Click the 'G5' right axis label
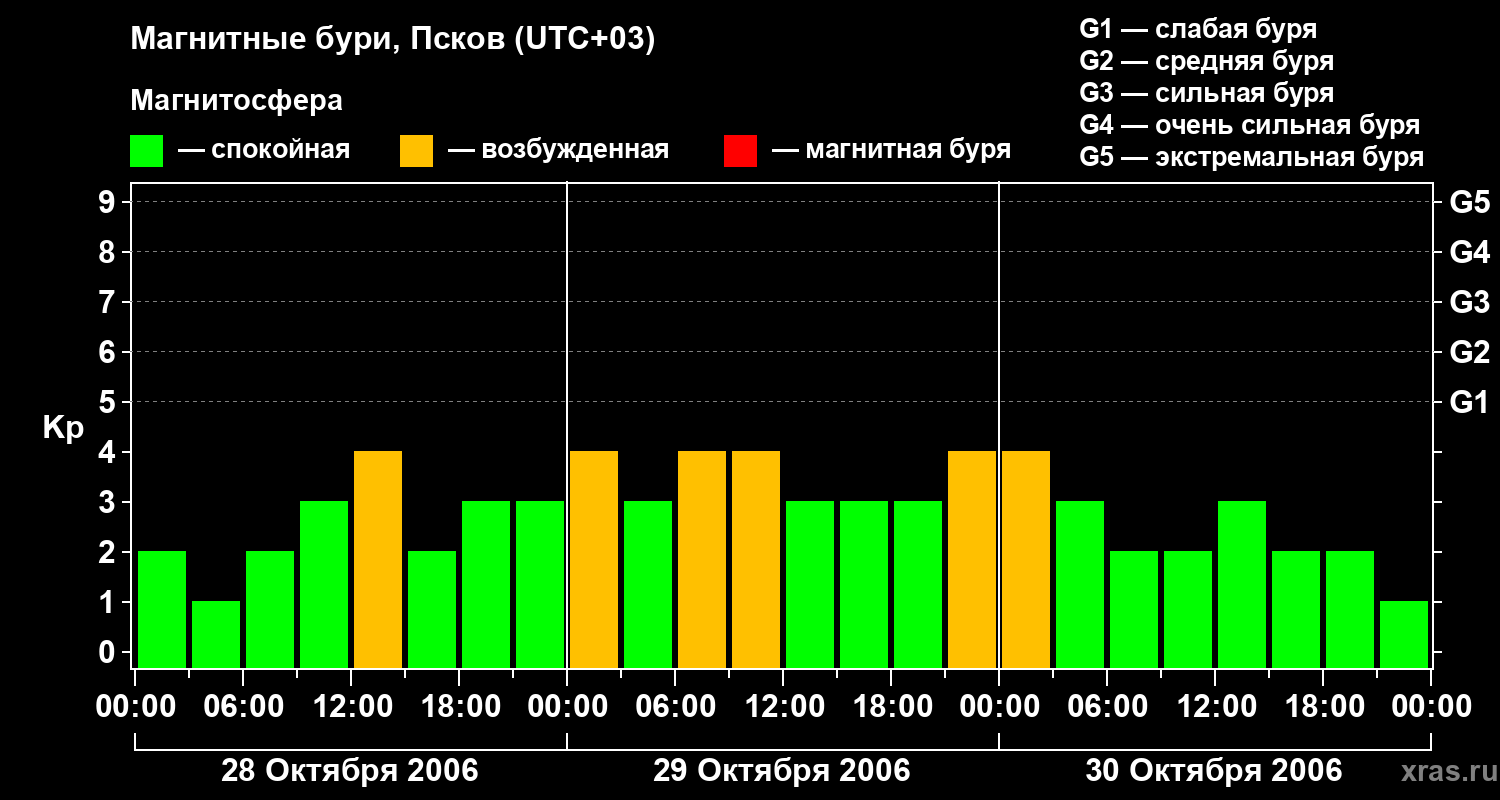The image size is (1500, 800). (1469, 202)
